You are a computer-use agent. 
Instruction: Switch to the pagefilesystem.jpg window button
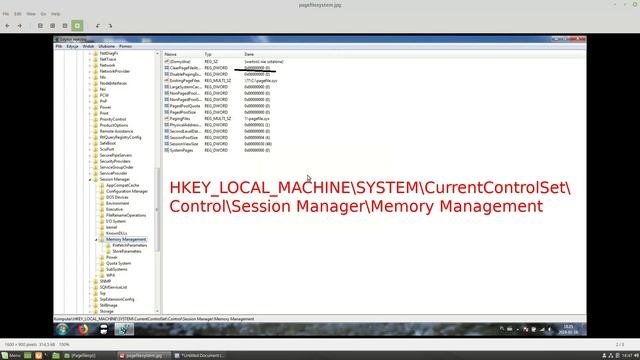click(x=143, y=356)
